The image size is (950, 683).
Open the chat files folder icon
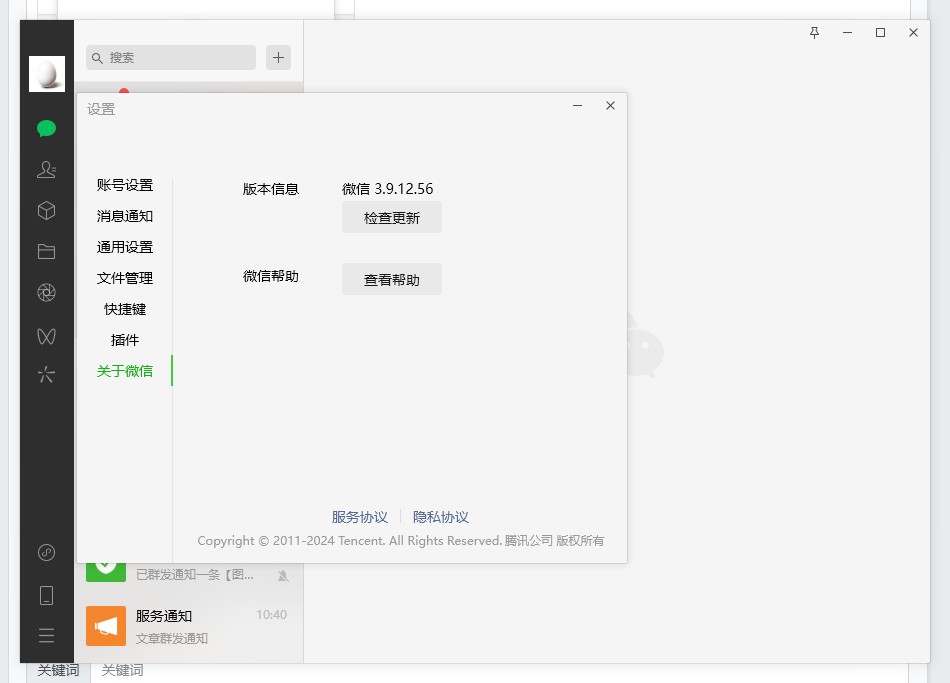pyautogui.click(x=46, y=251)
